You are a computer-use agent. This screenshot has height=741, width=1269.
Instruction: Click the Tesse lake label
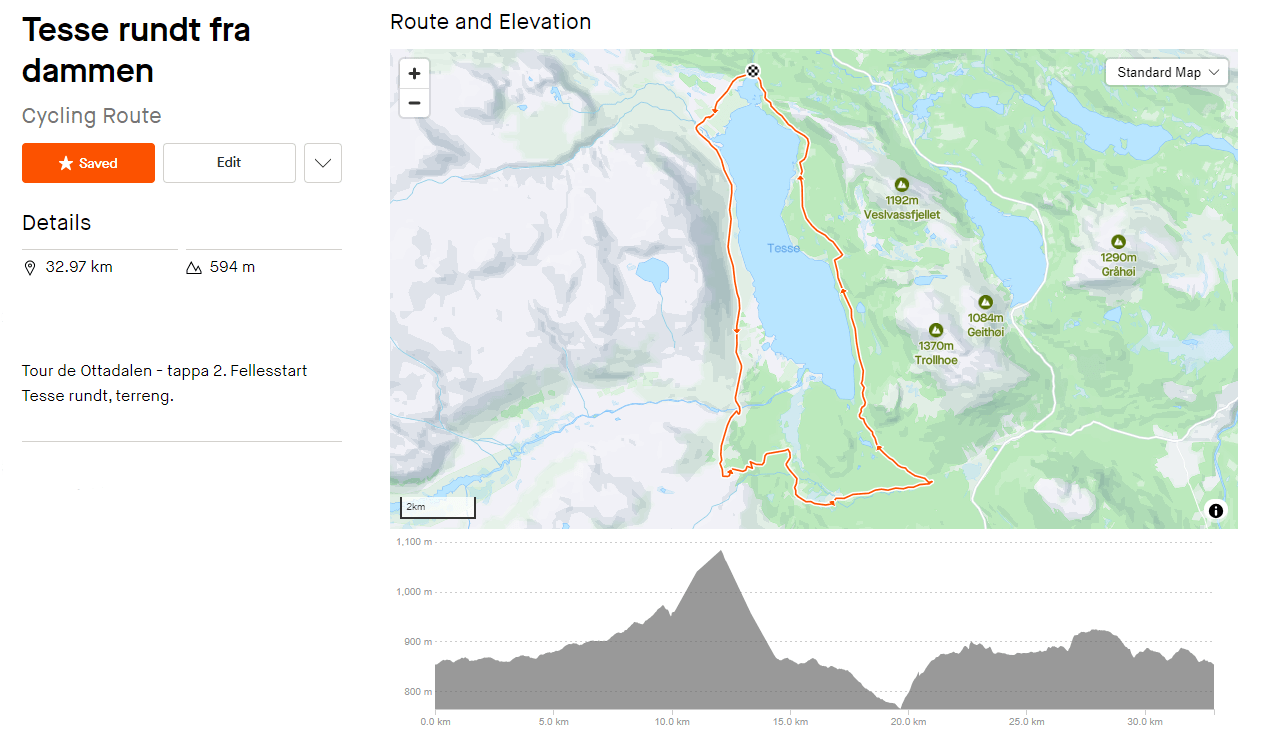tap(784, 248)
